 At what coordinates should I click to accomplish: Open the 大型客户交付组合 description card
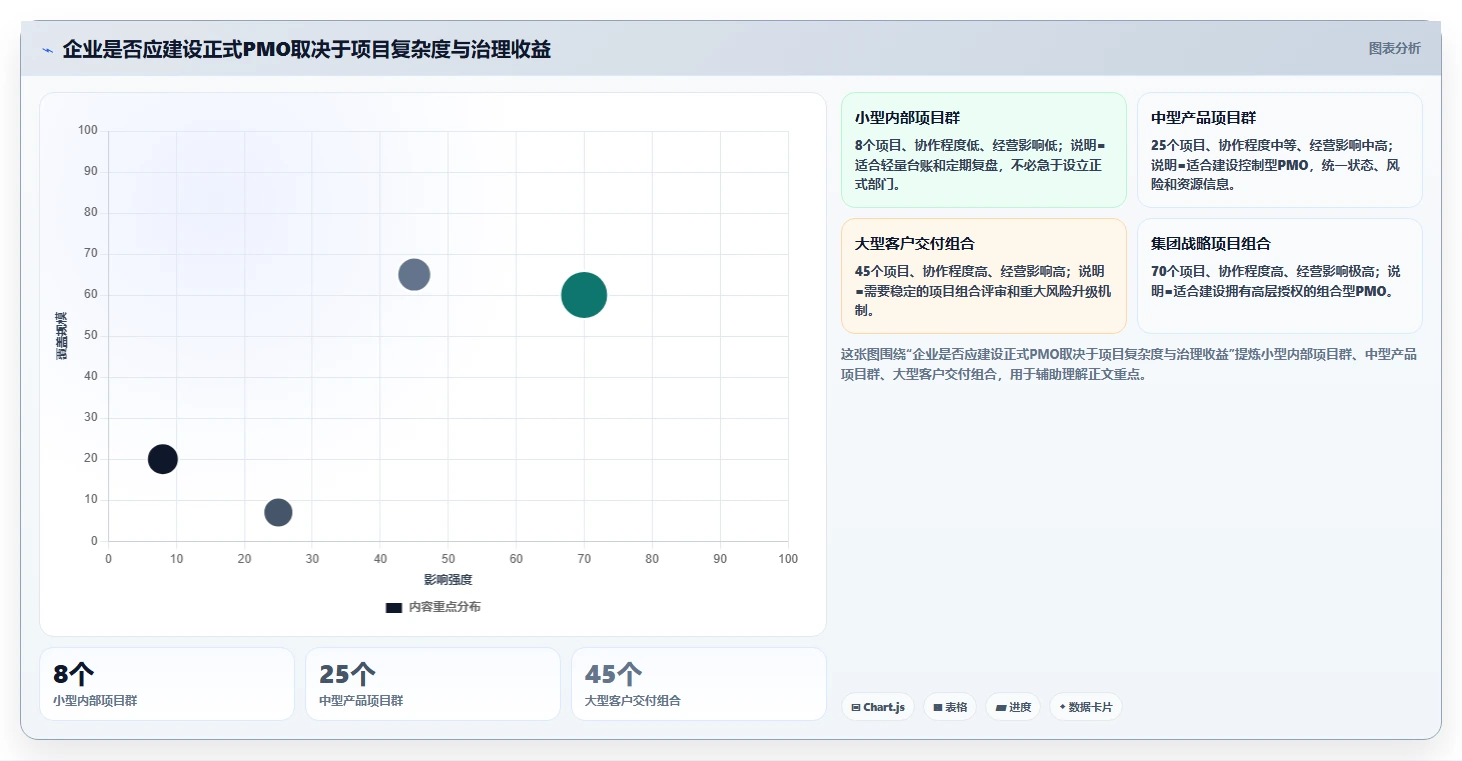[x=984, y=276]
